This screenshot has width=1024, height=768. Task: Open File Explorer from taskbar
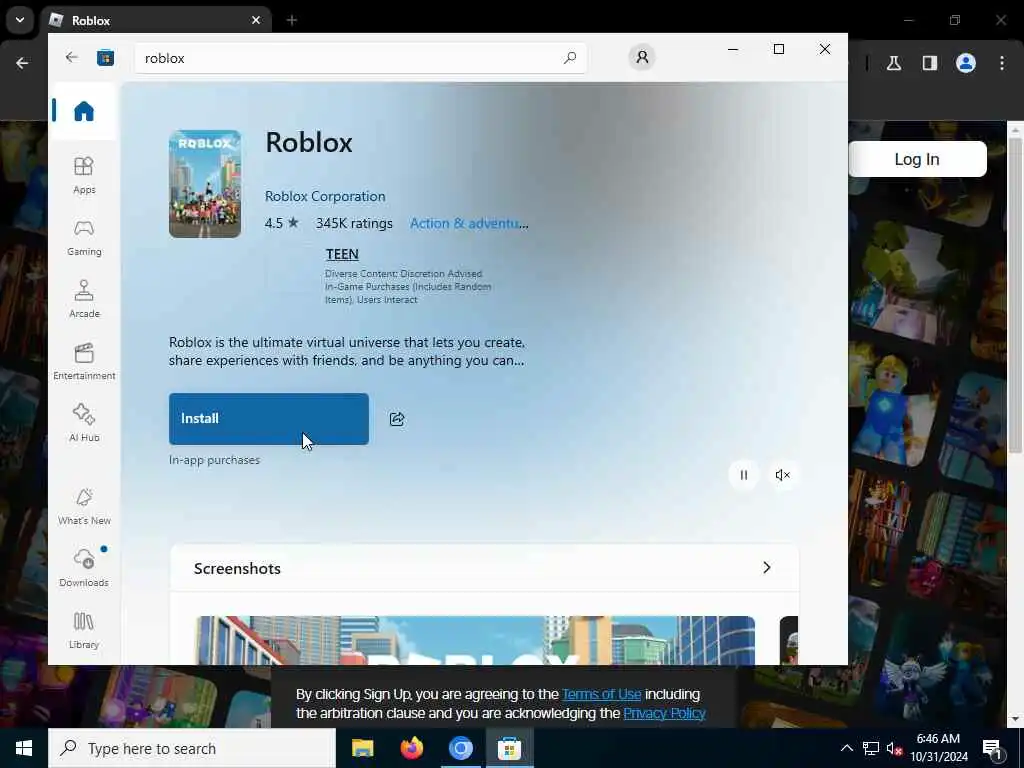362,748
